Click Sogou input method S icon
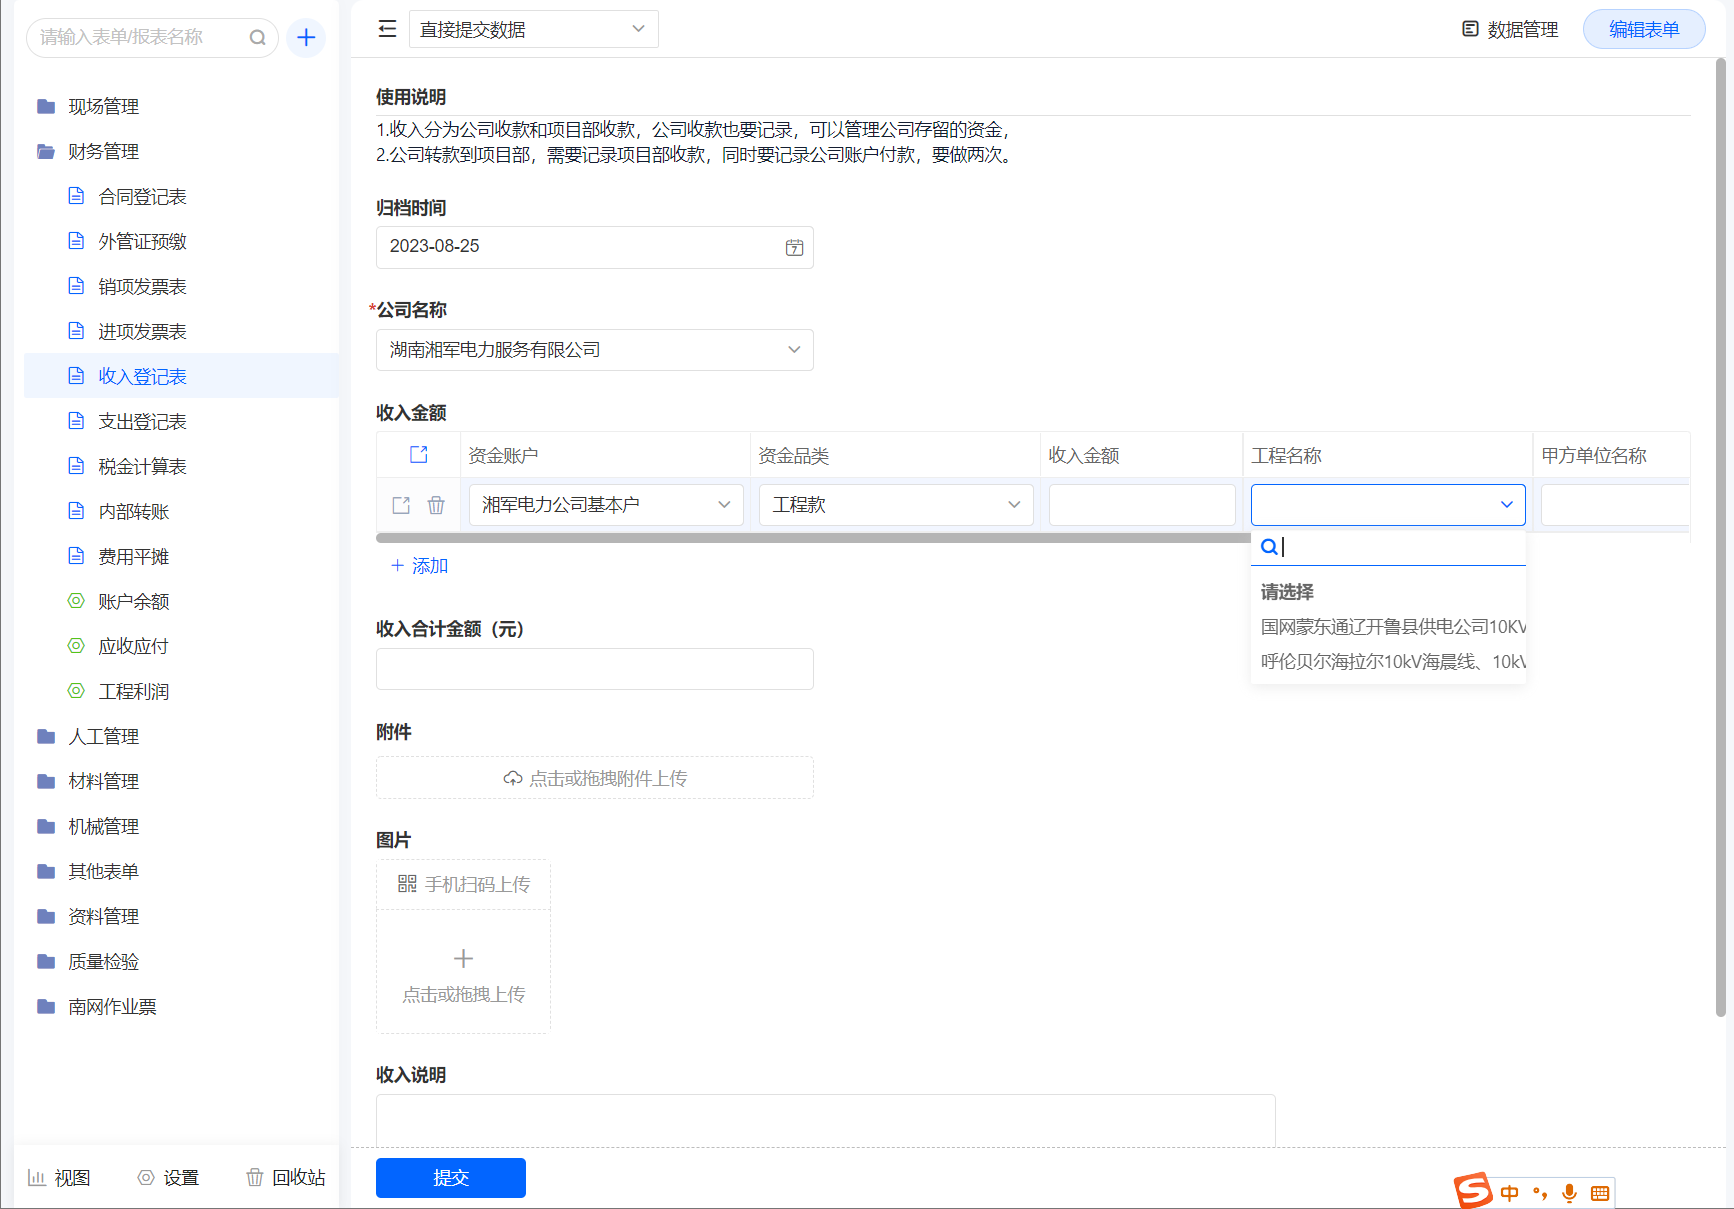 tap(1472, 1190)
